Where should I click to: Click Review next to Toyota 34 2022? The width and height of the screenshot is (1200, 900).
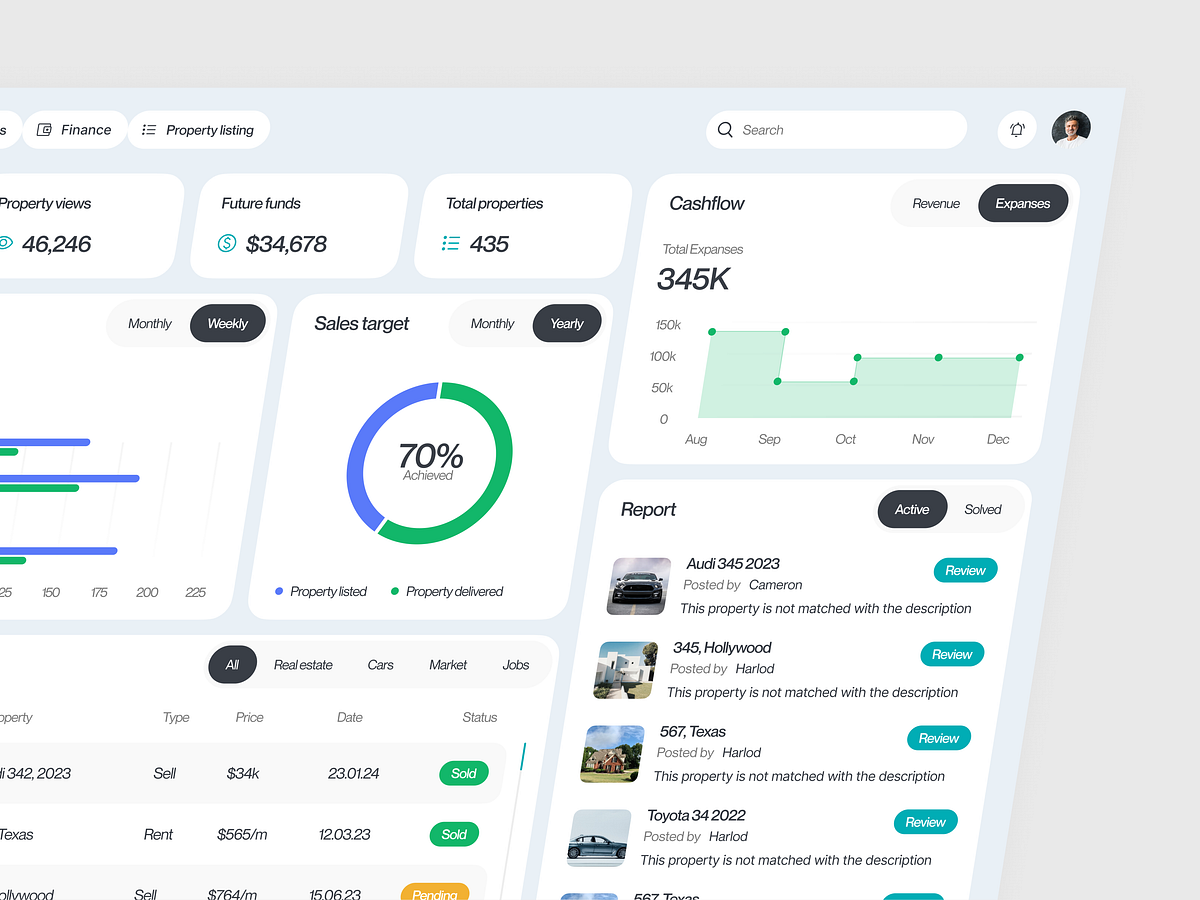(x=925, y=821)
